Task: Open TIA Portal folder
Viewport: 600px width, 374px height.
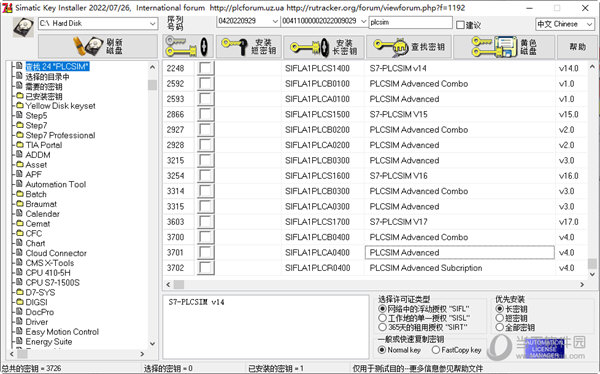Action: click(x=44, y=145)
